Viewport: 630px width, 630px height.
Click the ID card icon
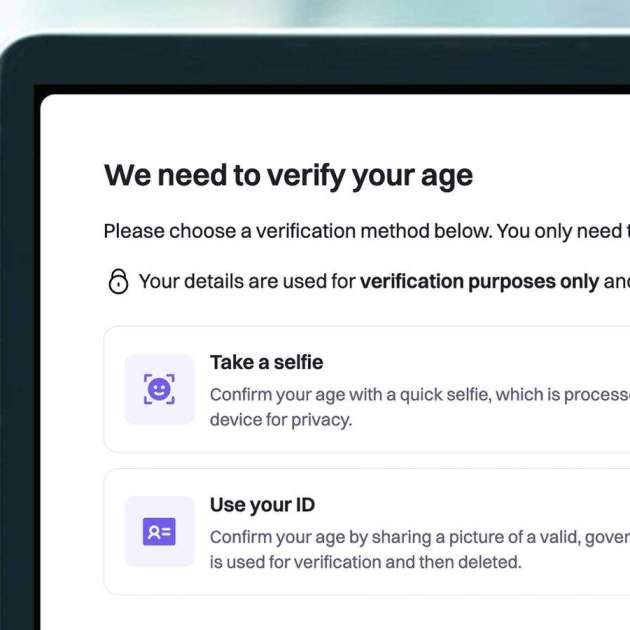tap(159, 532)
